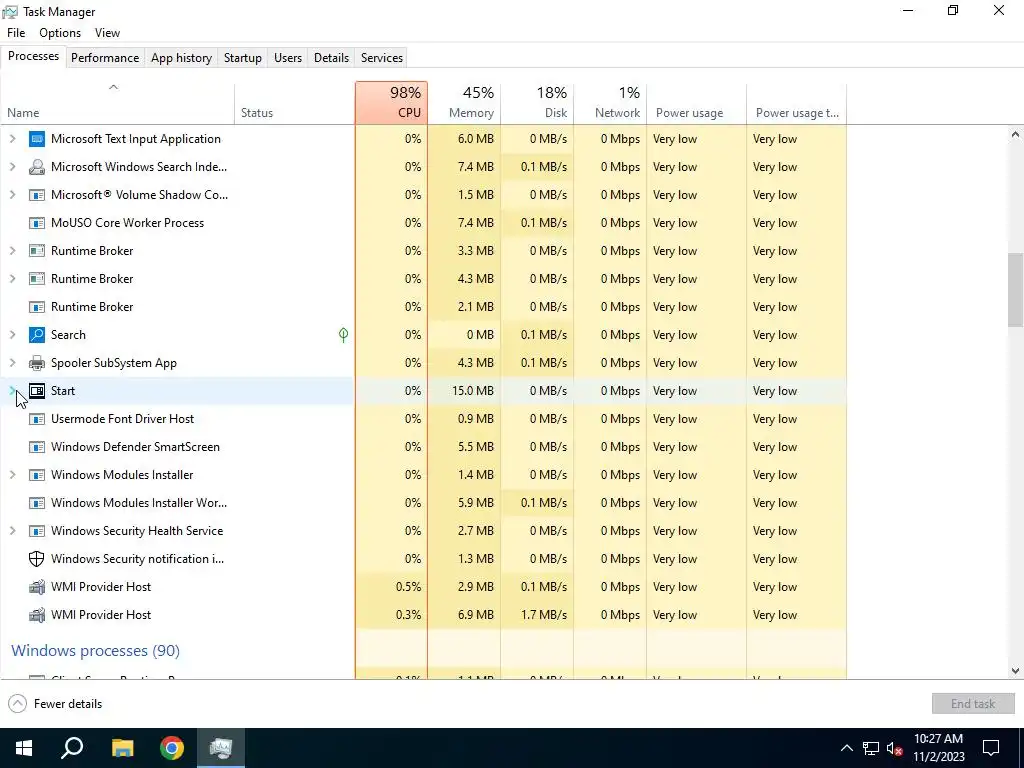The image size is (1024, 768).
Task: Sort by CPU column header
Action: click(391, 103)
